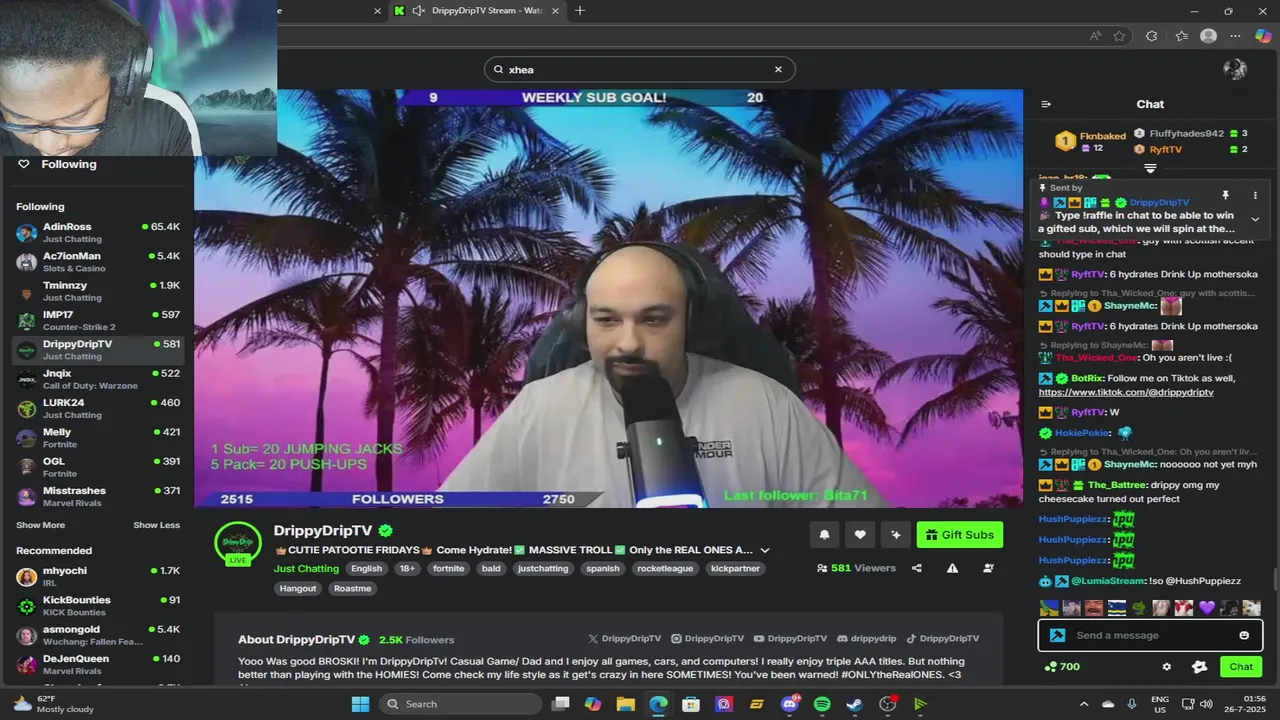Viewport: 1280px width, 720px height.
Task: Click the chat identity badge icon
Action: pos(1057,635)
